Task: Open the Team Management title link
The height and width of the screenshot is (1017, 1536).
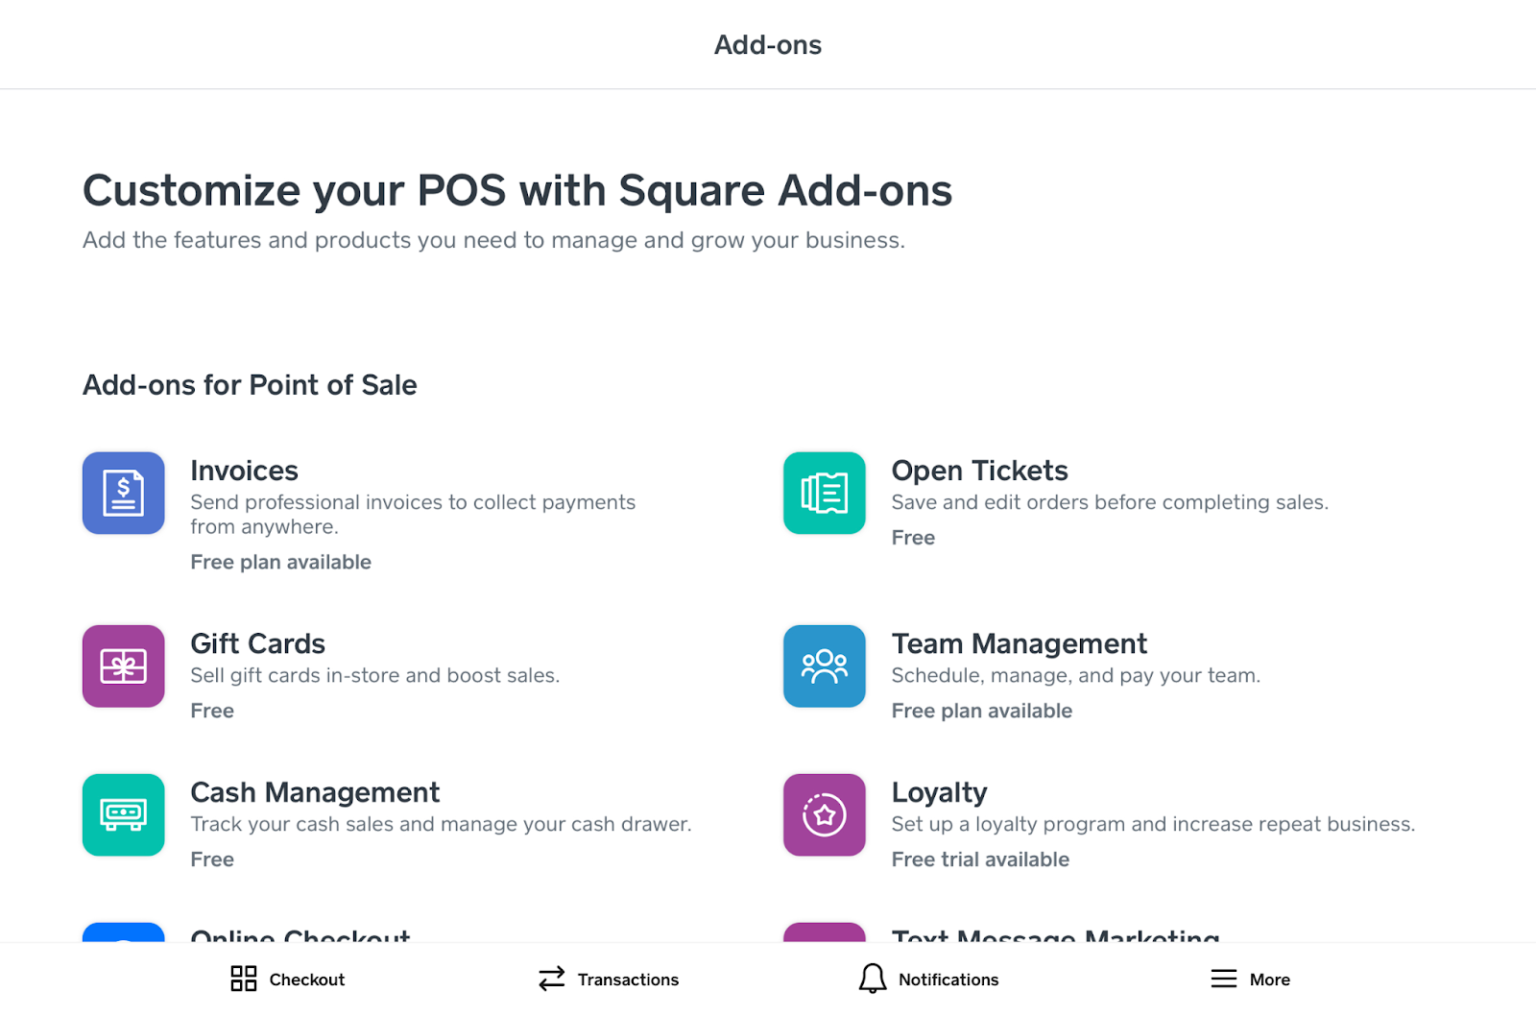Action: click(1019, 644)
